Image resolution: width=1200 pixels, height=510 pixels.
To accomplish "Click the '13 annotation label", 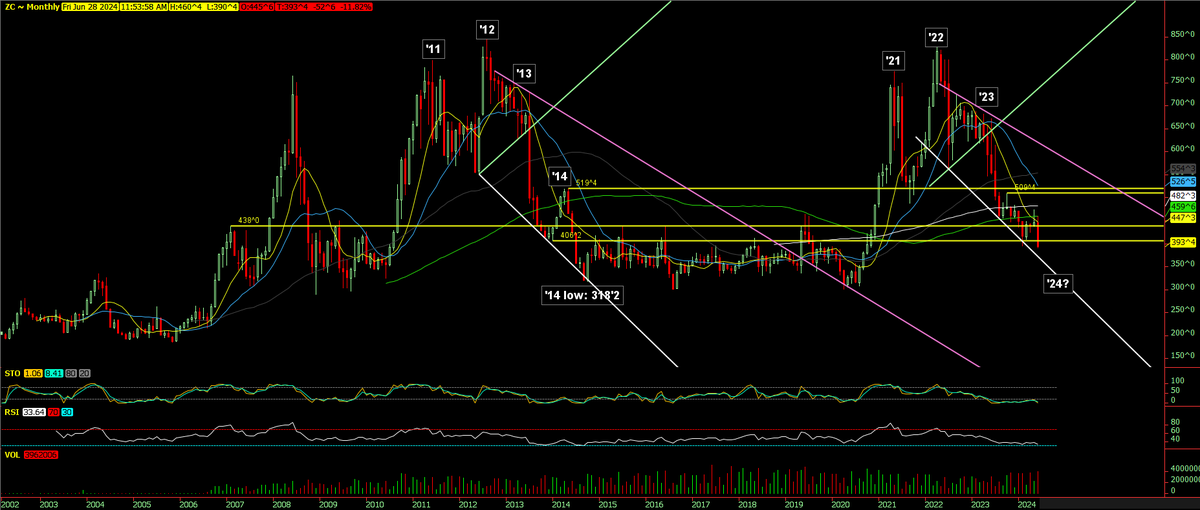I will [x=525, y=73].
